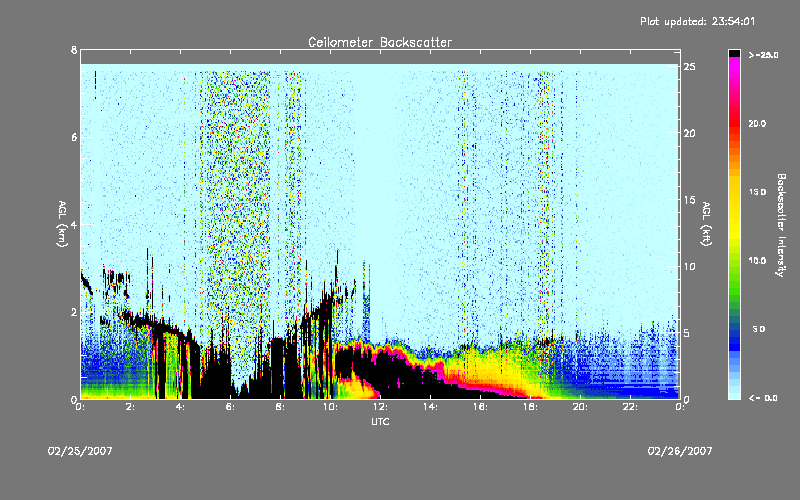Click the '10.0' colorbar label

tap(758, 261)
